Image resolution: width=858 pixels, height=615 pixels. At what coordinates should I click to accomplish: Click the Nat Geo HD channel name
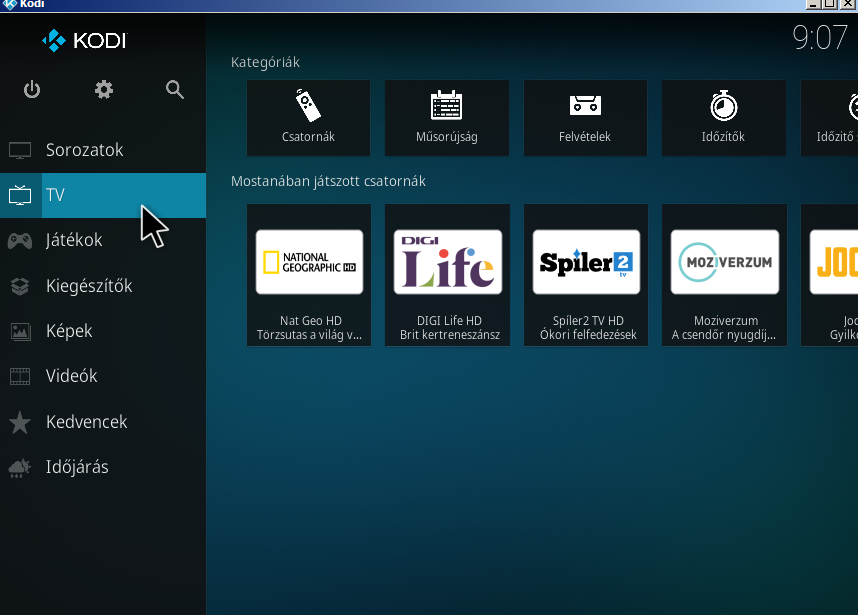(311, 321)
